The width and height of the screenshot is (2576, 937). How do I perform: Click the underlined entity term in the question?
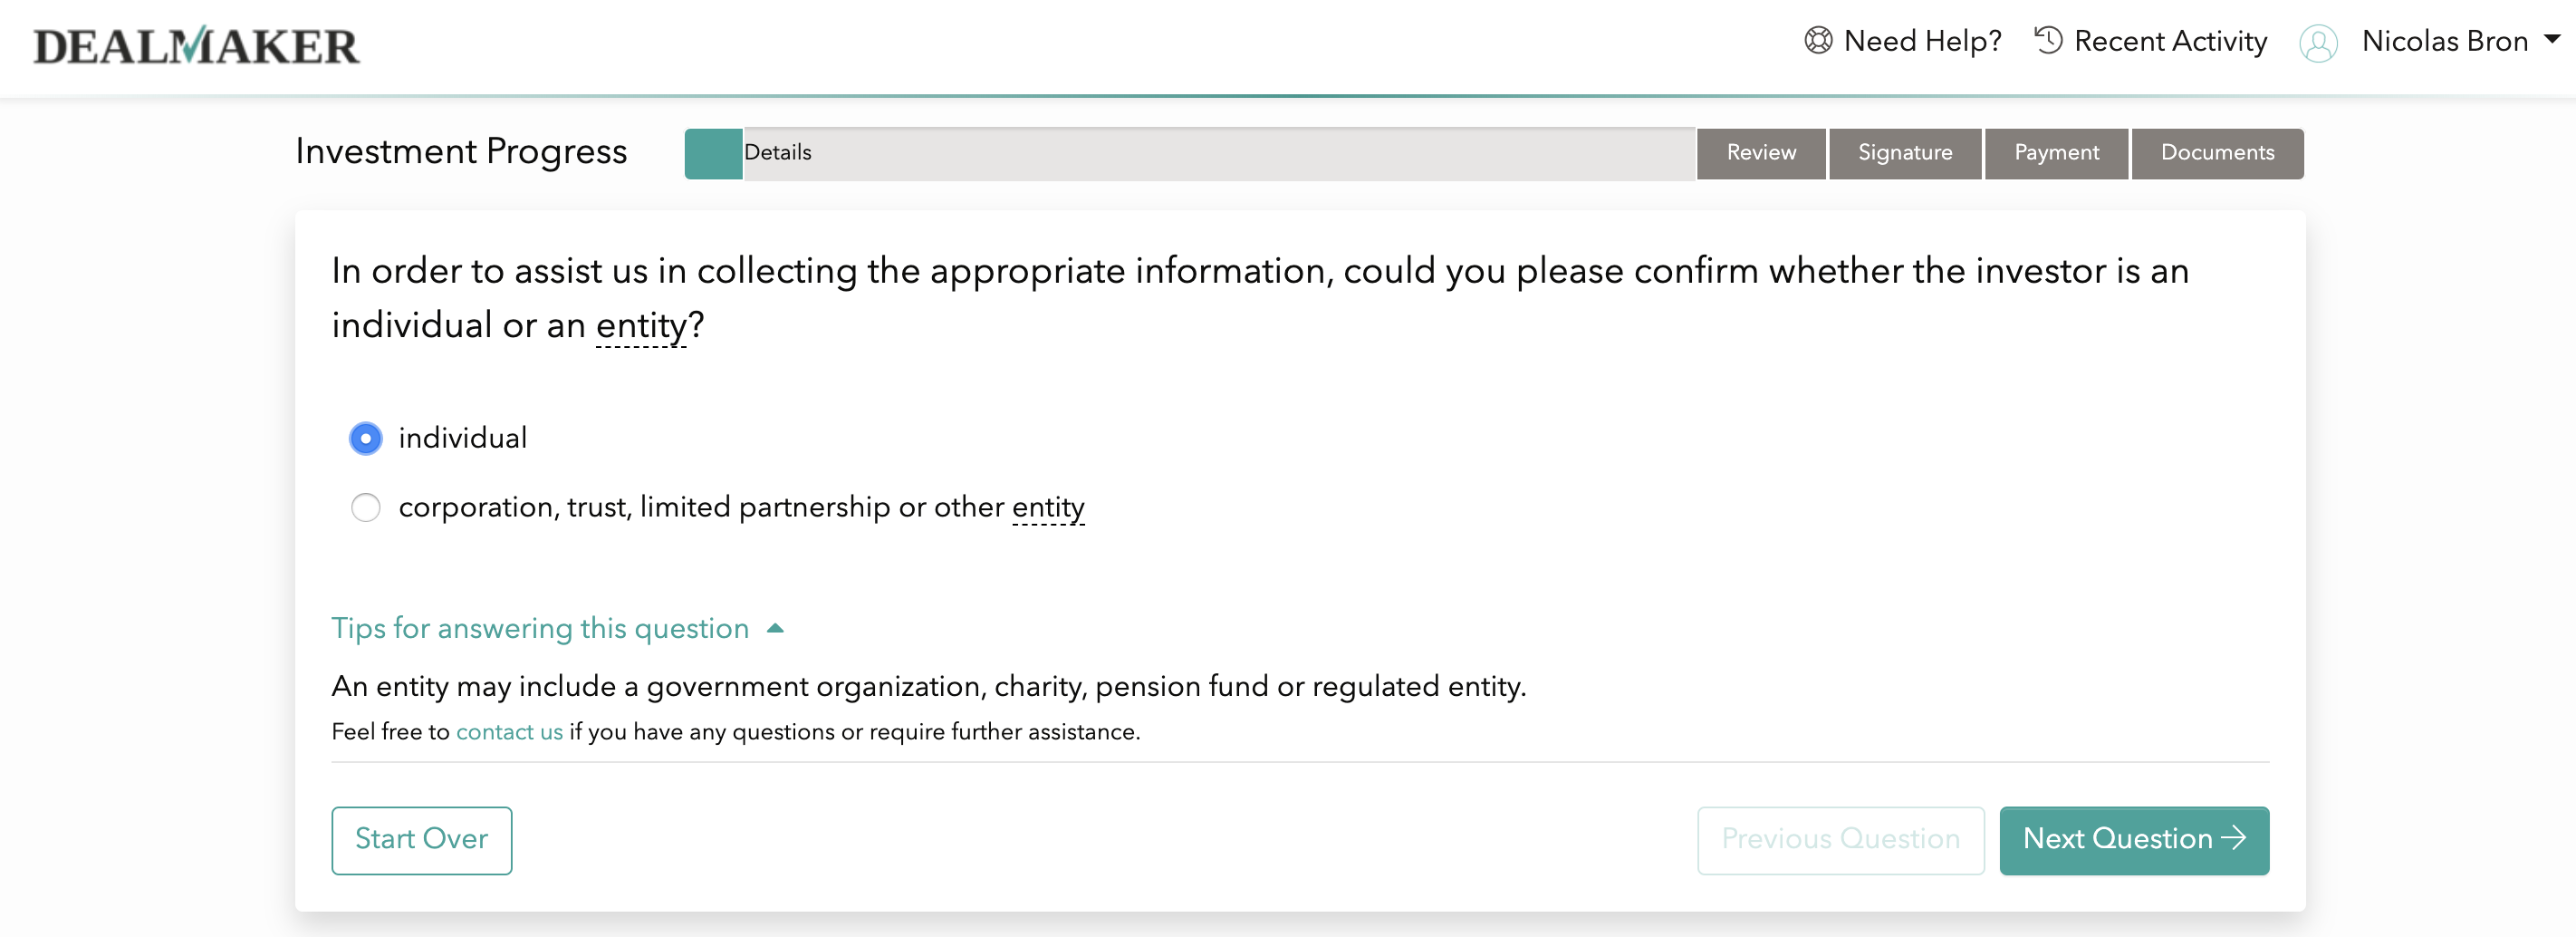[x=641, y=326]
